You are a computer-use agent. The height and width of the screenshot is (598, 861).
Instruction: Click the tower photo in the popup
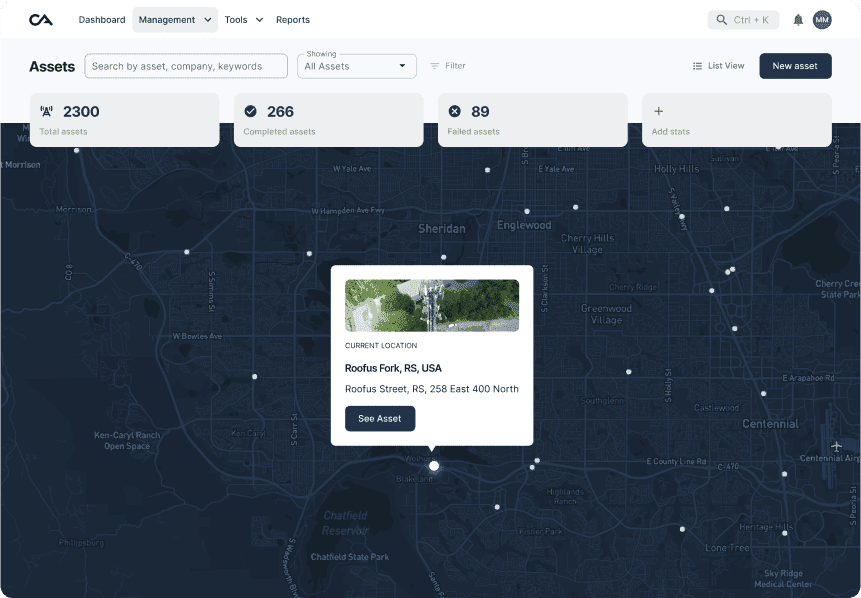432,305
